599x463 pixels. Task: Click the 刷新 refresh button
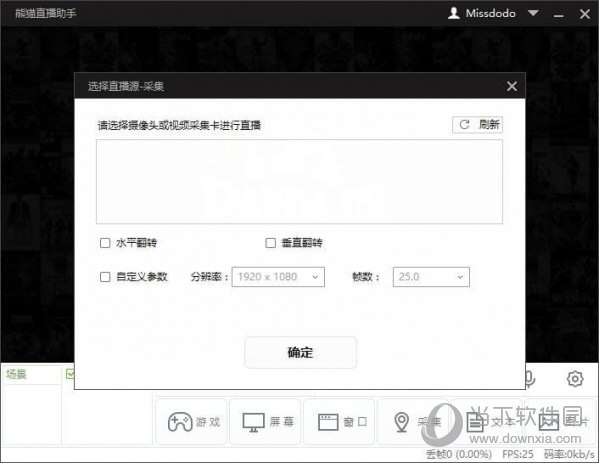477,125
